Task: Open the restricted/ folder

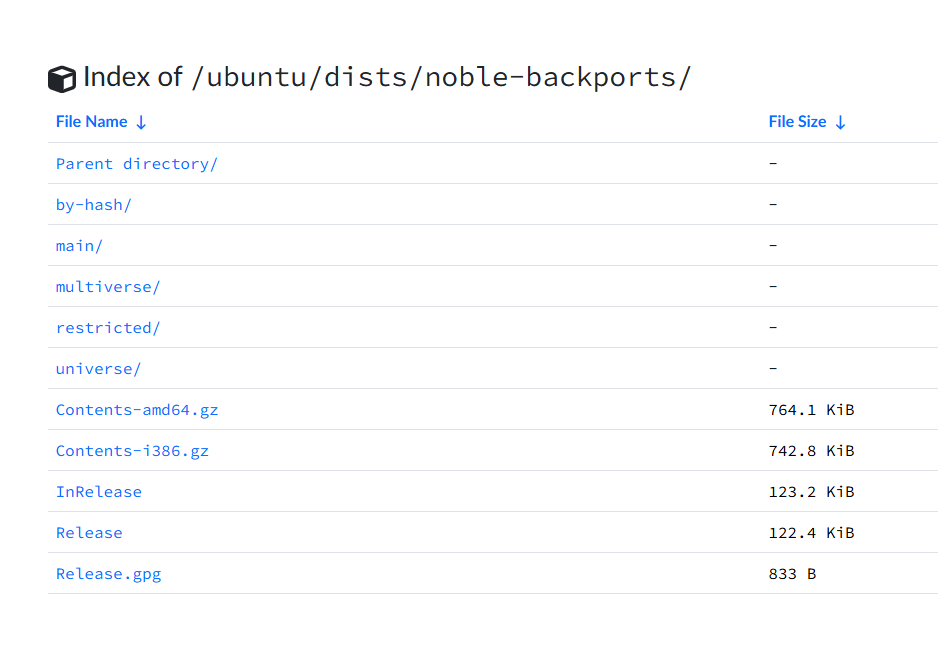Action: pyautogui.click(x=108, y=328)
